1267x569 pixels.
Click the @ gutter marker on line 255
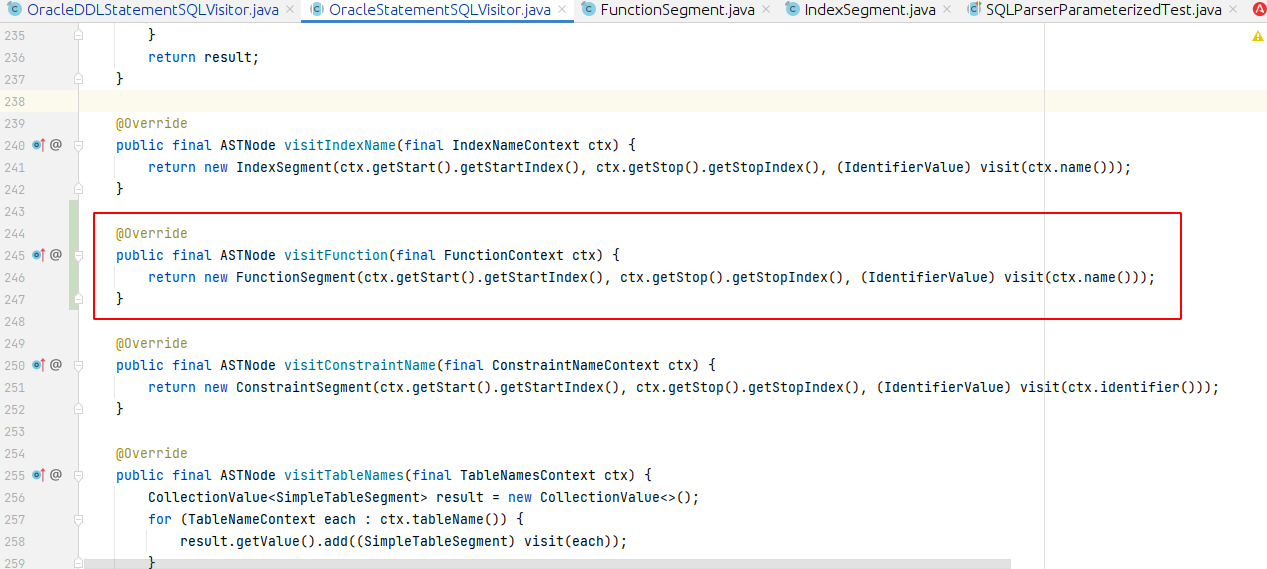pyautogui.click(x=56, y=475)
